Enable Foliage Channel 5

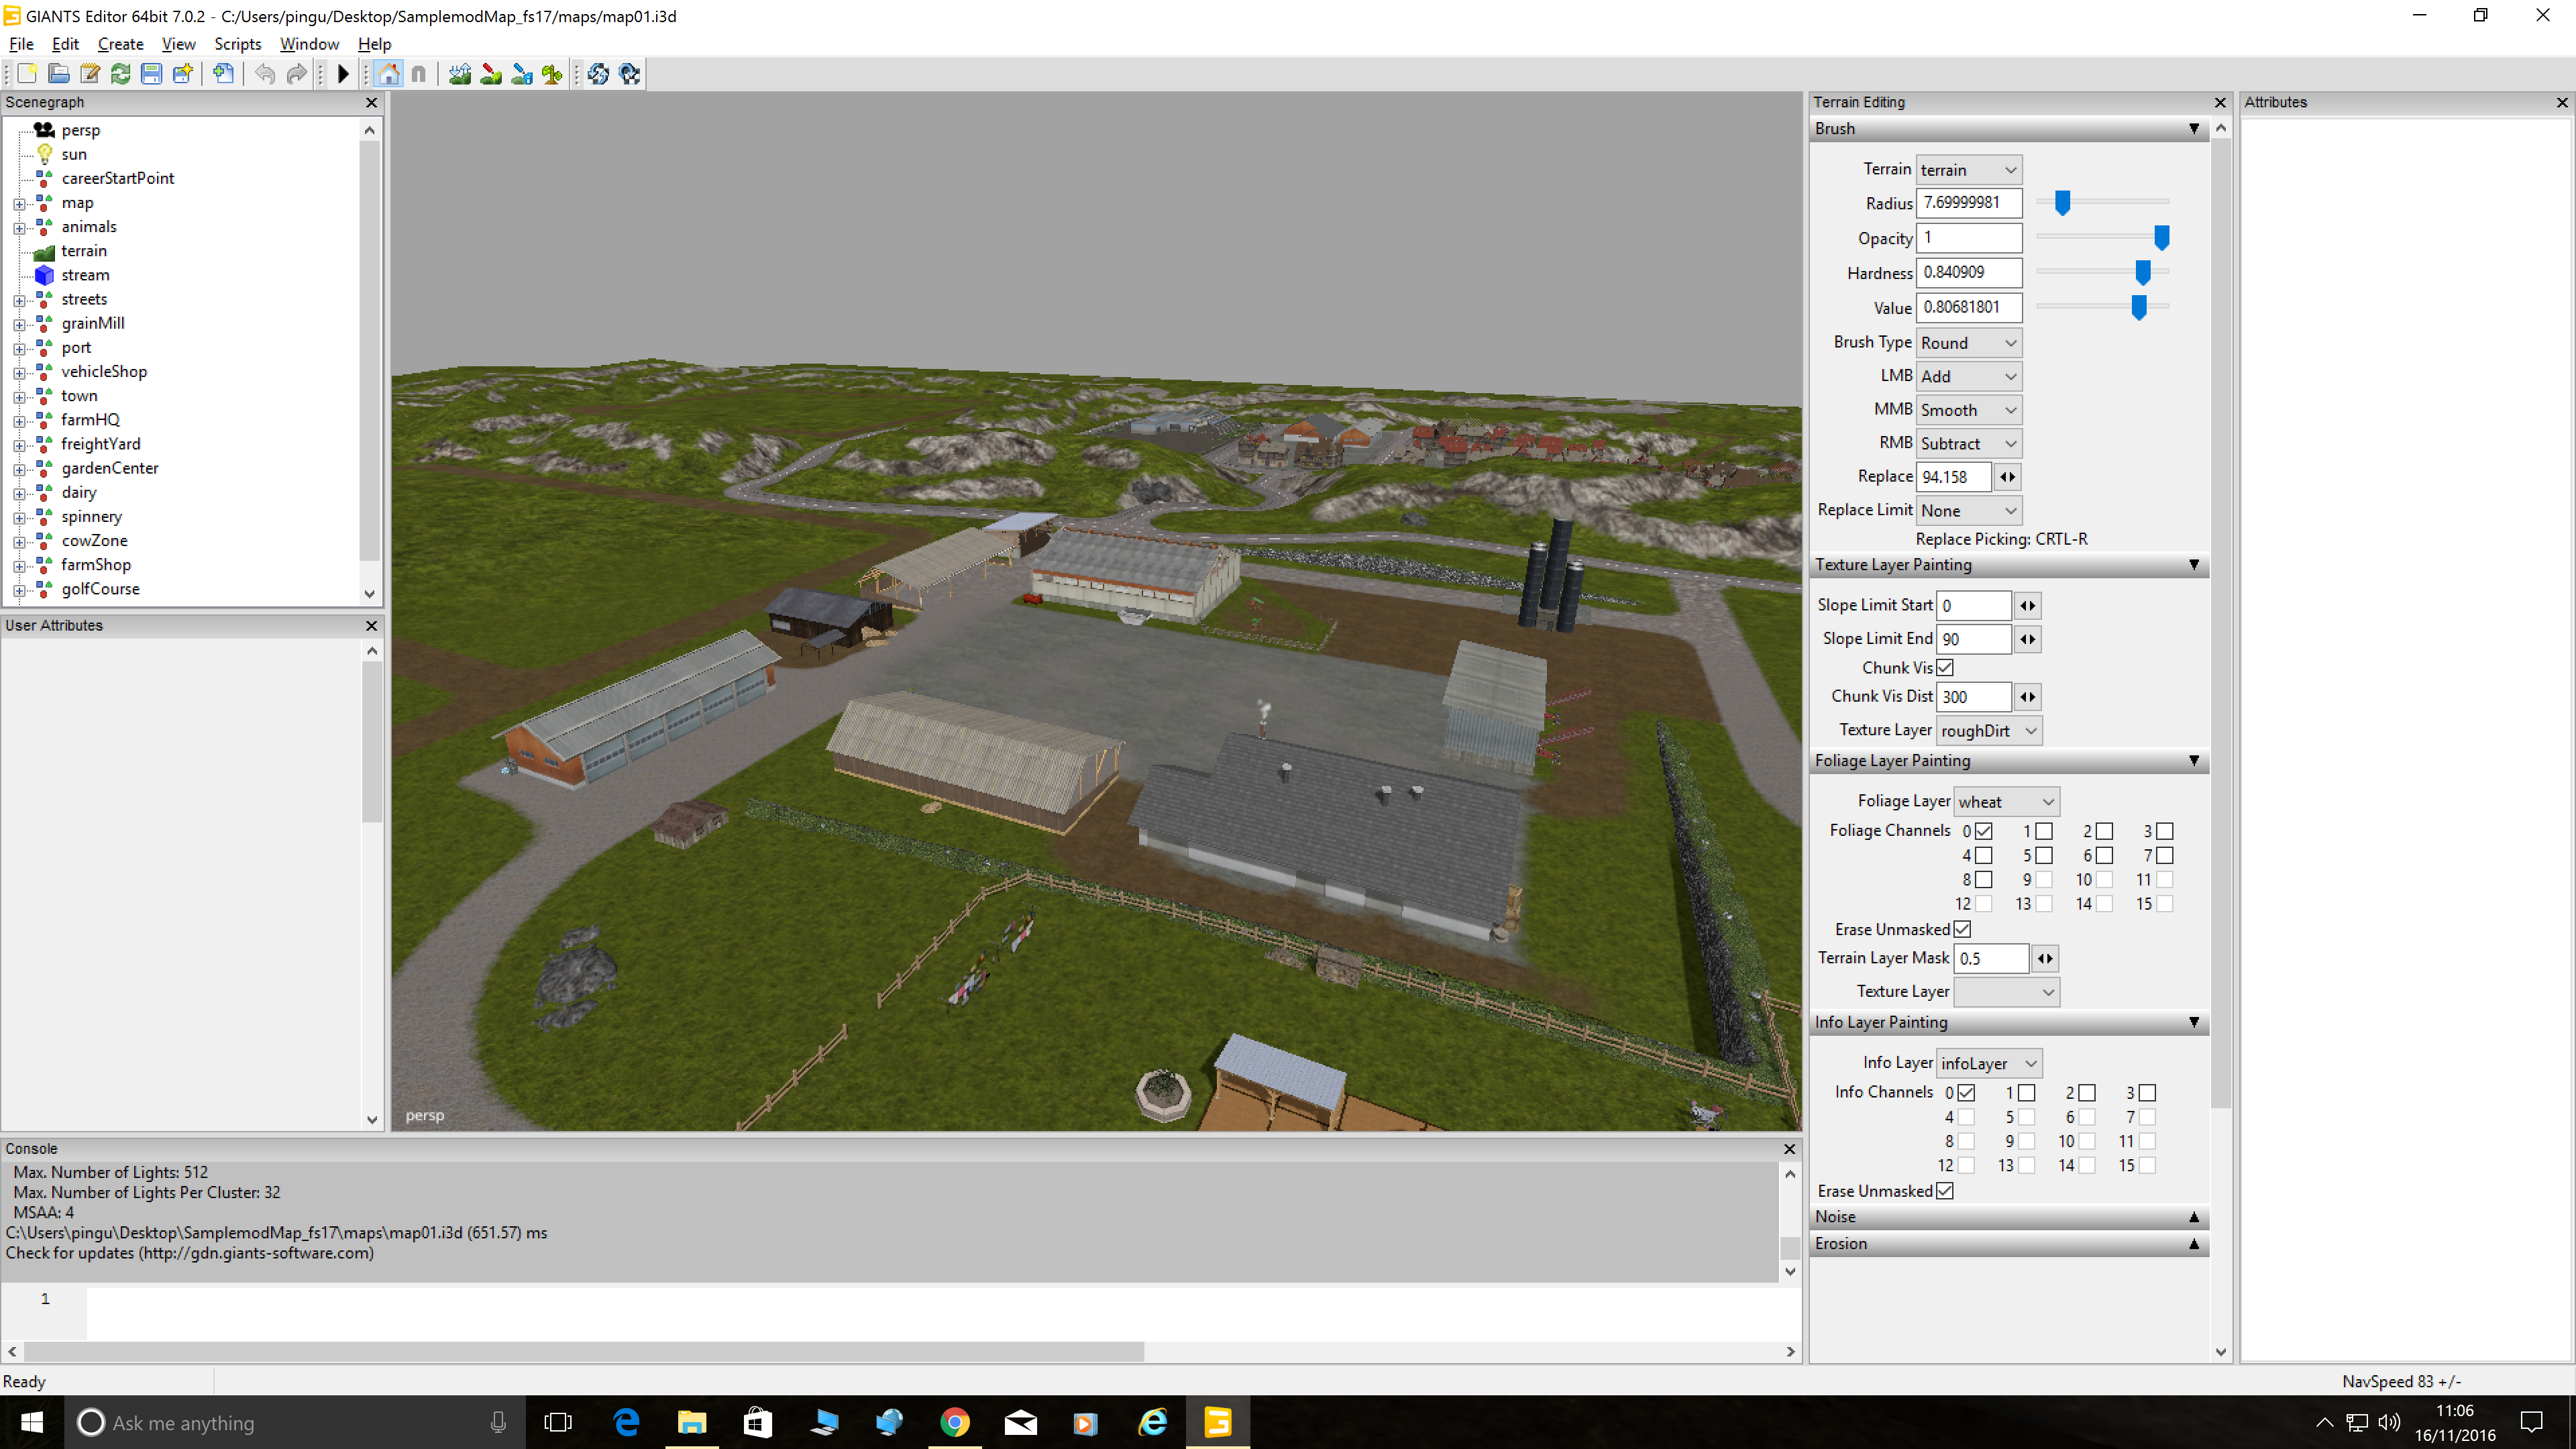coord(2044,855)
